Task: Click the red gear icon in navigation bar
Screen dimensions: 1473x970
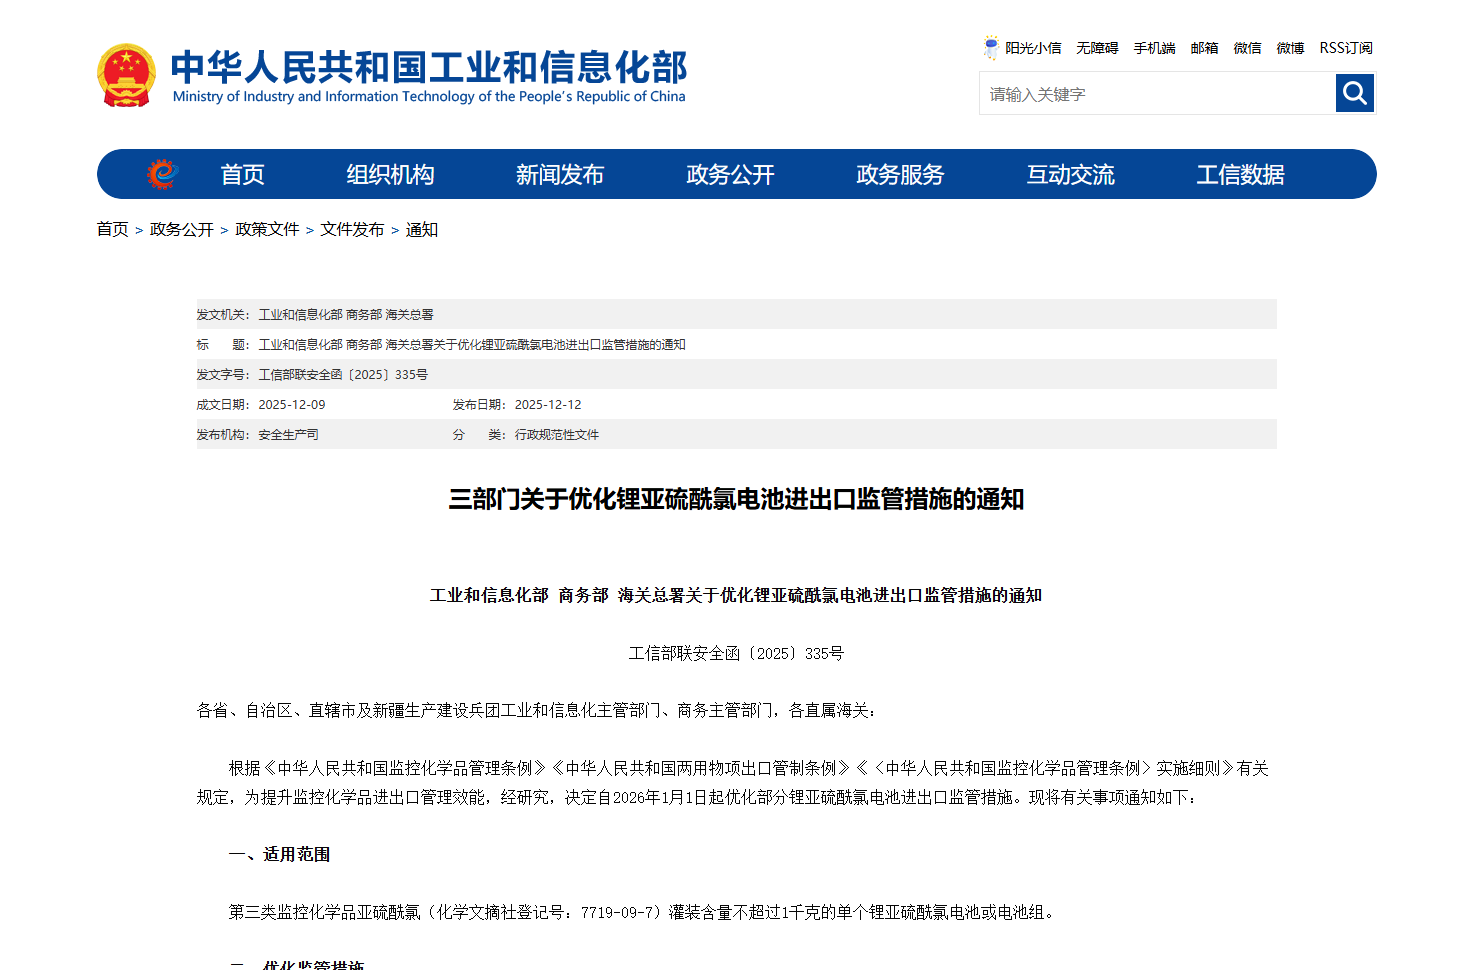Action: tap(162, 174)
